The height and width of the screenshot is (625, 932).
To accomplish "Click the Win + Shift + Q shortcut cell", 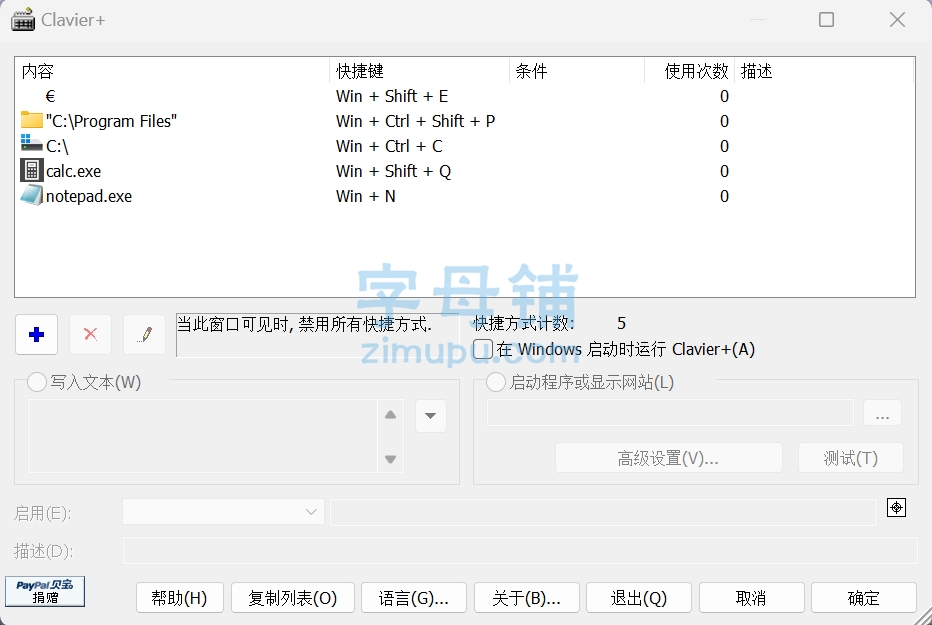I will pos(393,171).
